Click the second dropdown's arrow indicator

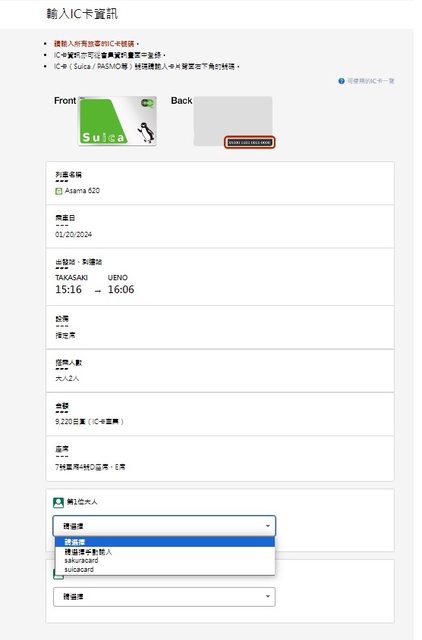click(x=268, y=596)
